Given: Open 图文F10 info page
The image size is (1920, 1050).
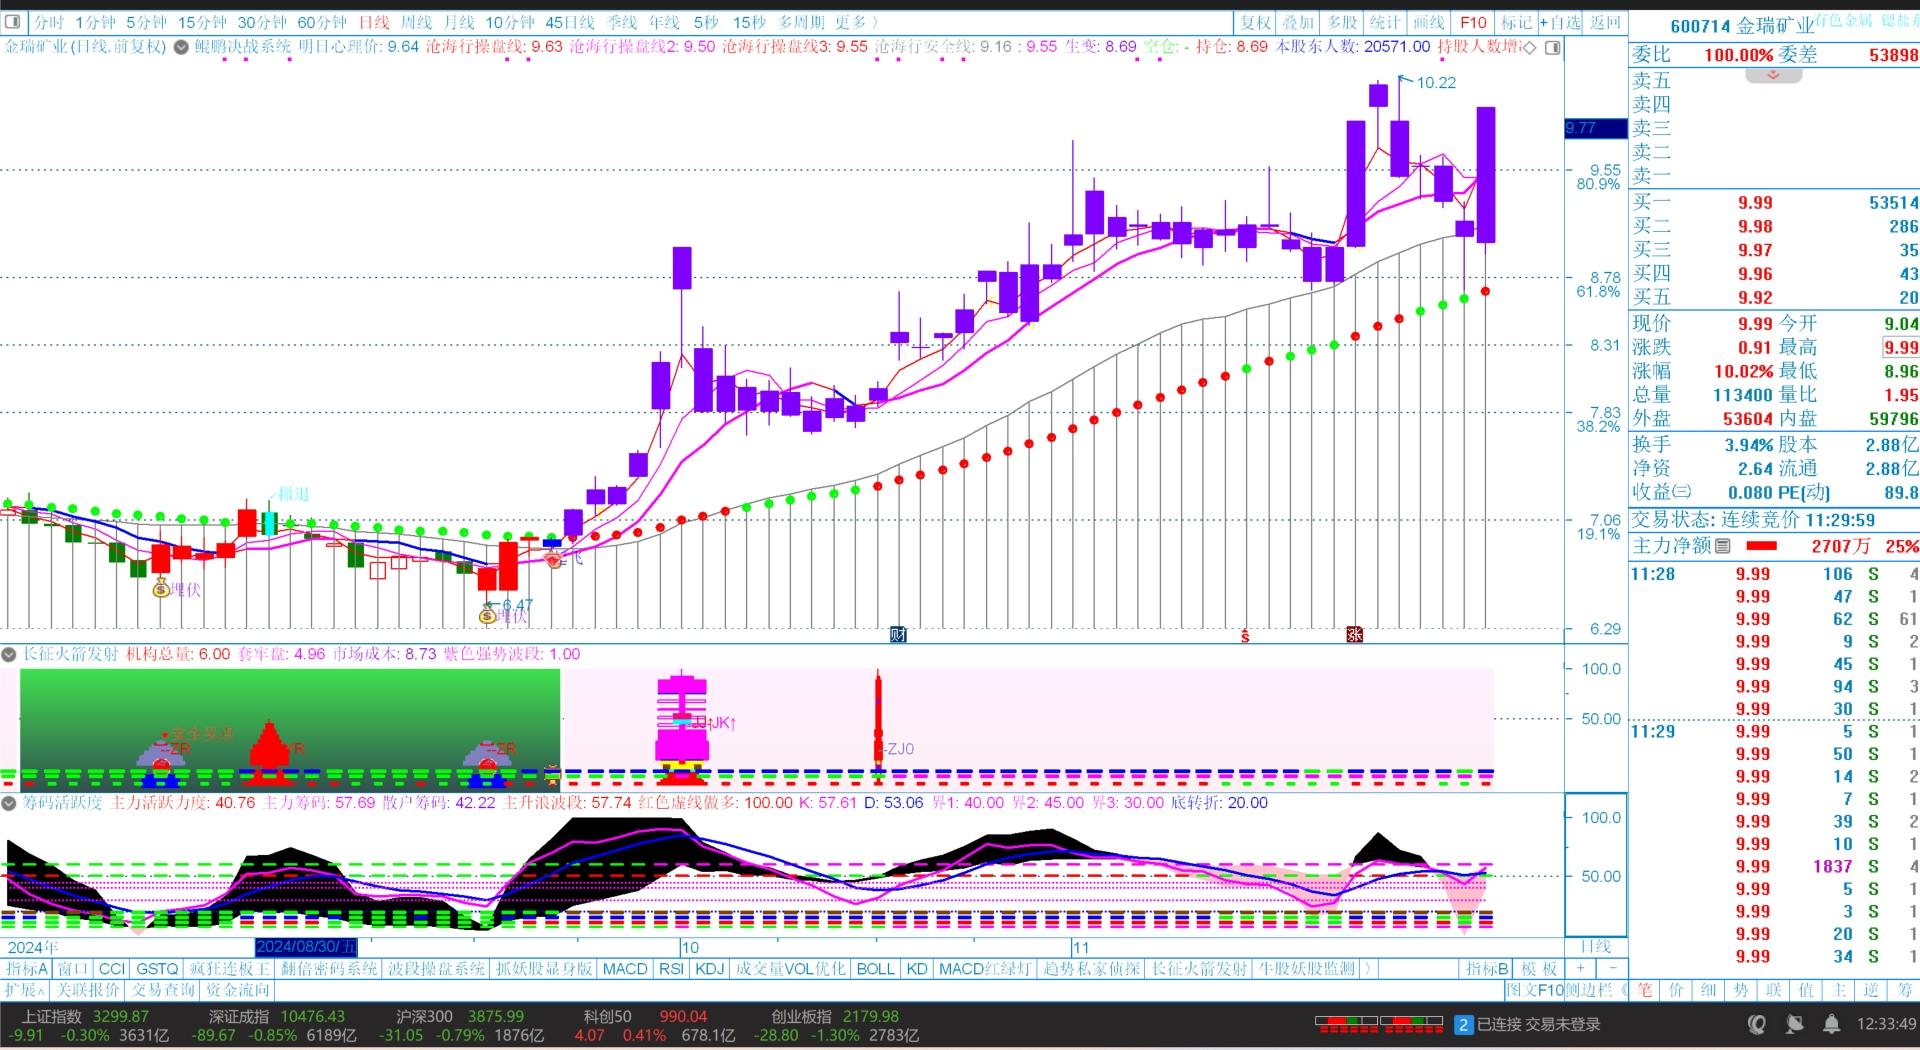Looking at the screenshot, I should (x=1535, y=990).
